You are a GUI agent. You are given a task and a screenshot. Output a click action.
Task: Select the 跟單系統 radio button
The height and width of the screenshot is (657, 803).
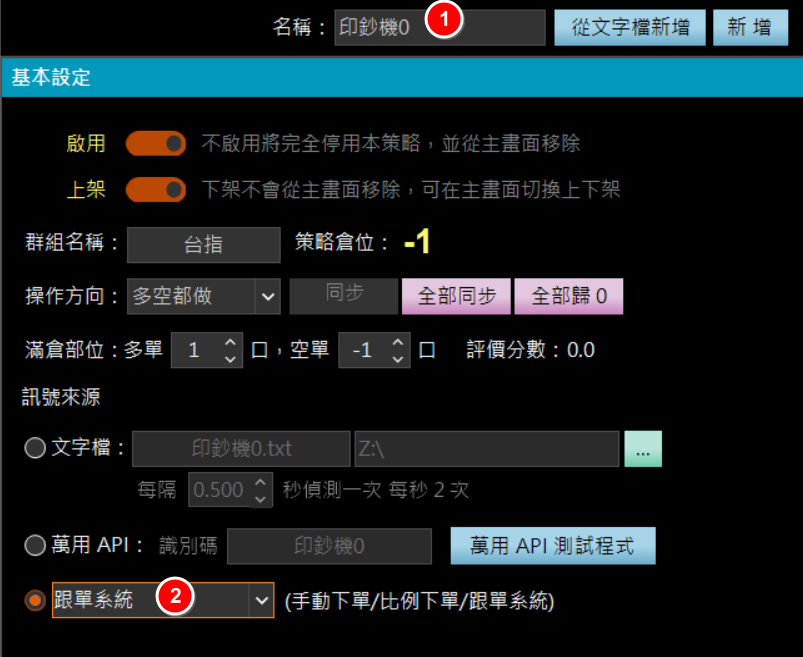pos(35,600)
